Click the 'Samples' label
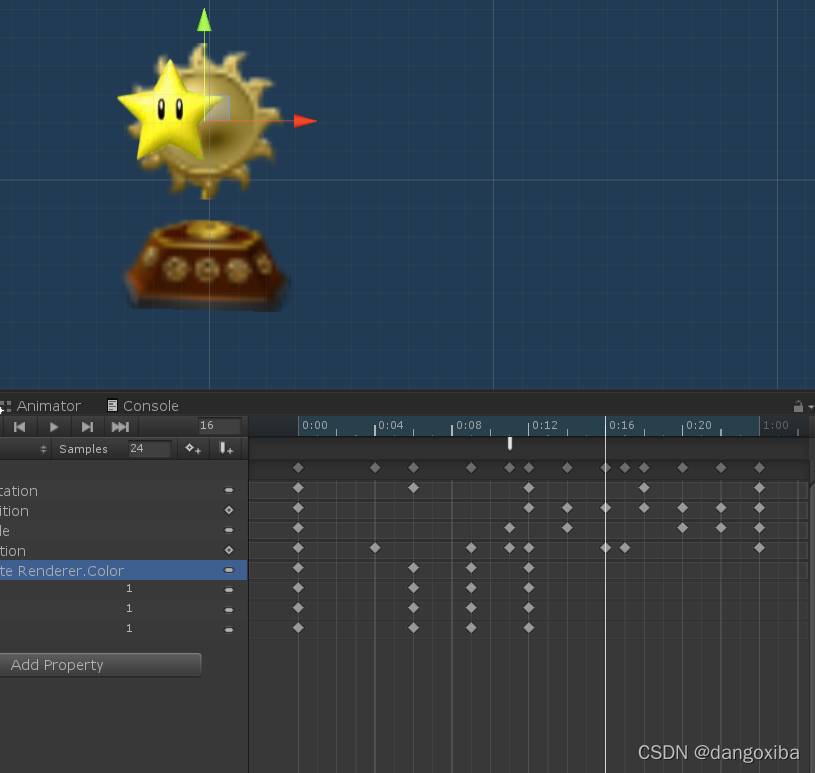Viewport: 815px width, 773px height. 83,449
